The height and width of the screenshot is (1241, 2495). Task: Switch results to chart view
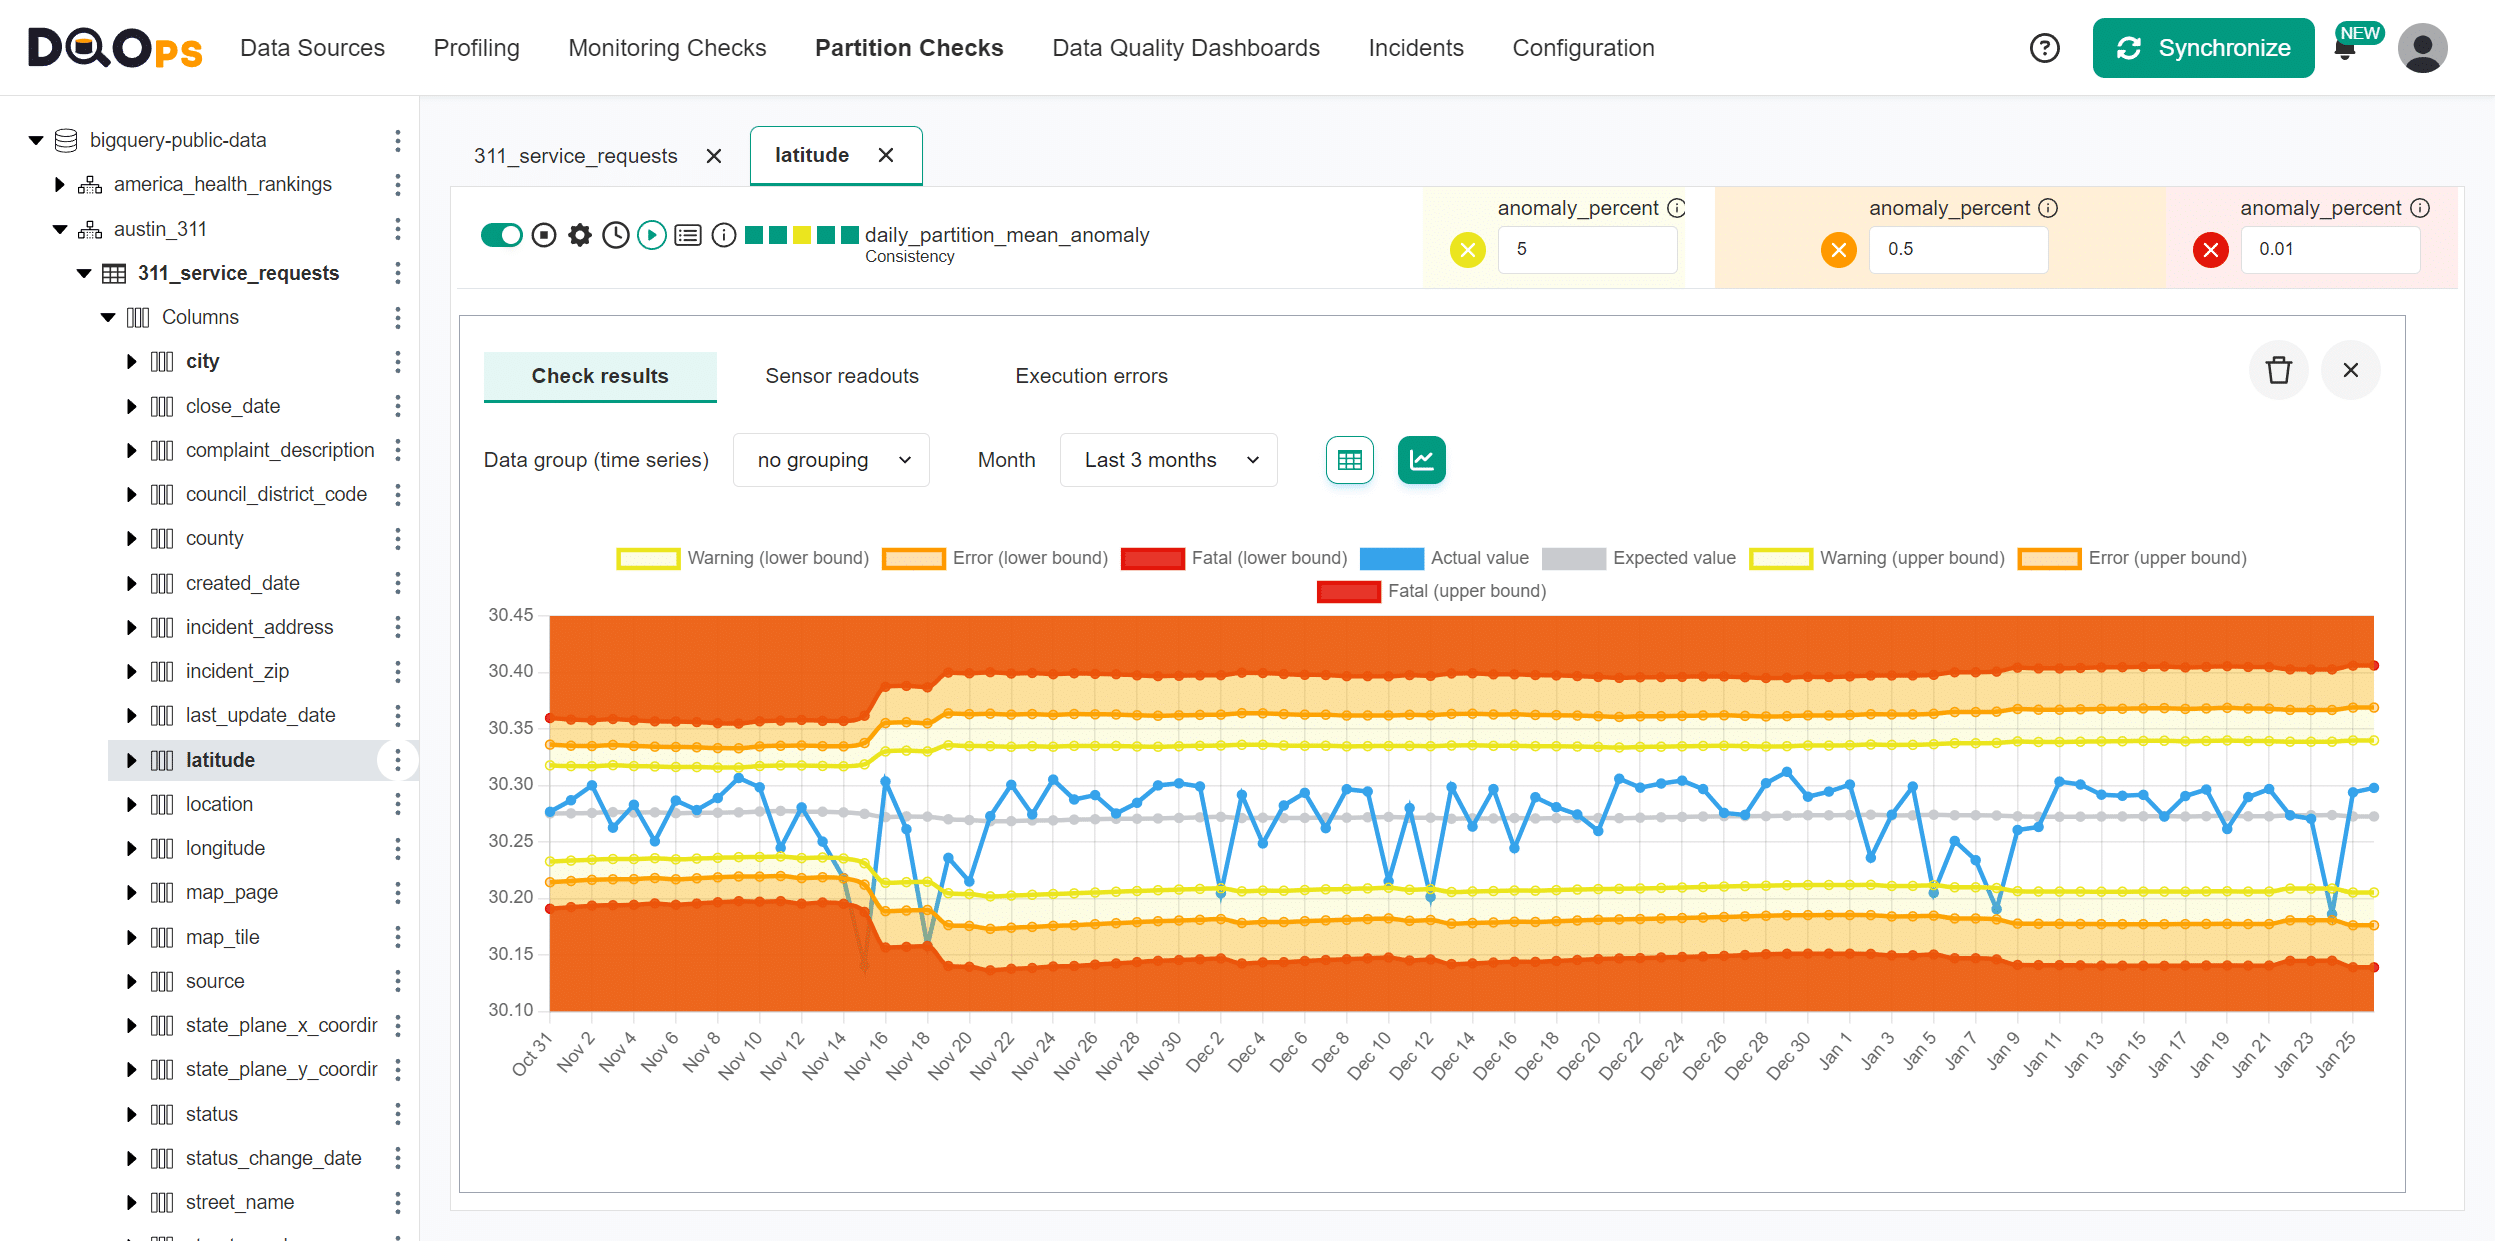pos(1421,460)
